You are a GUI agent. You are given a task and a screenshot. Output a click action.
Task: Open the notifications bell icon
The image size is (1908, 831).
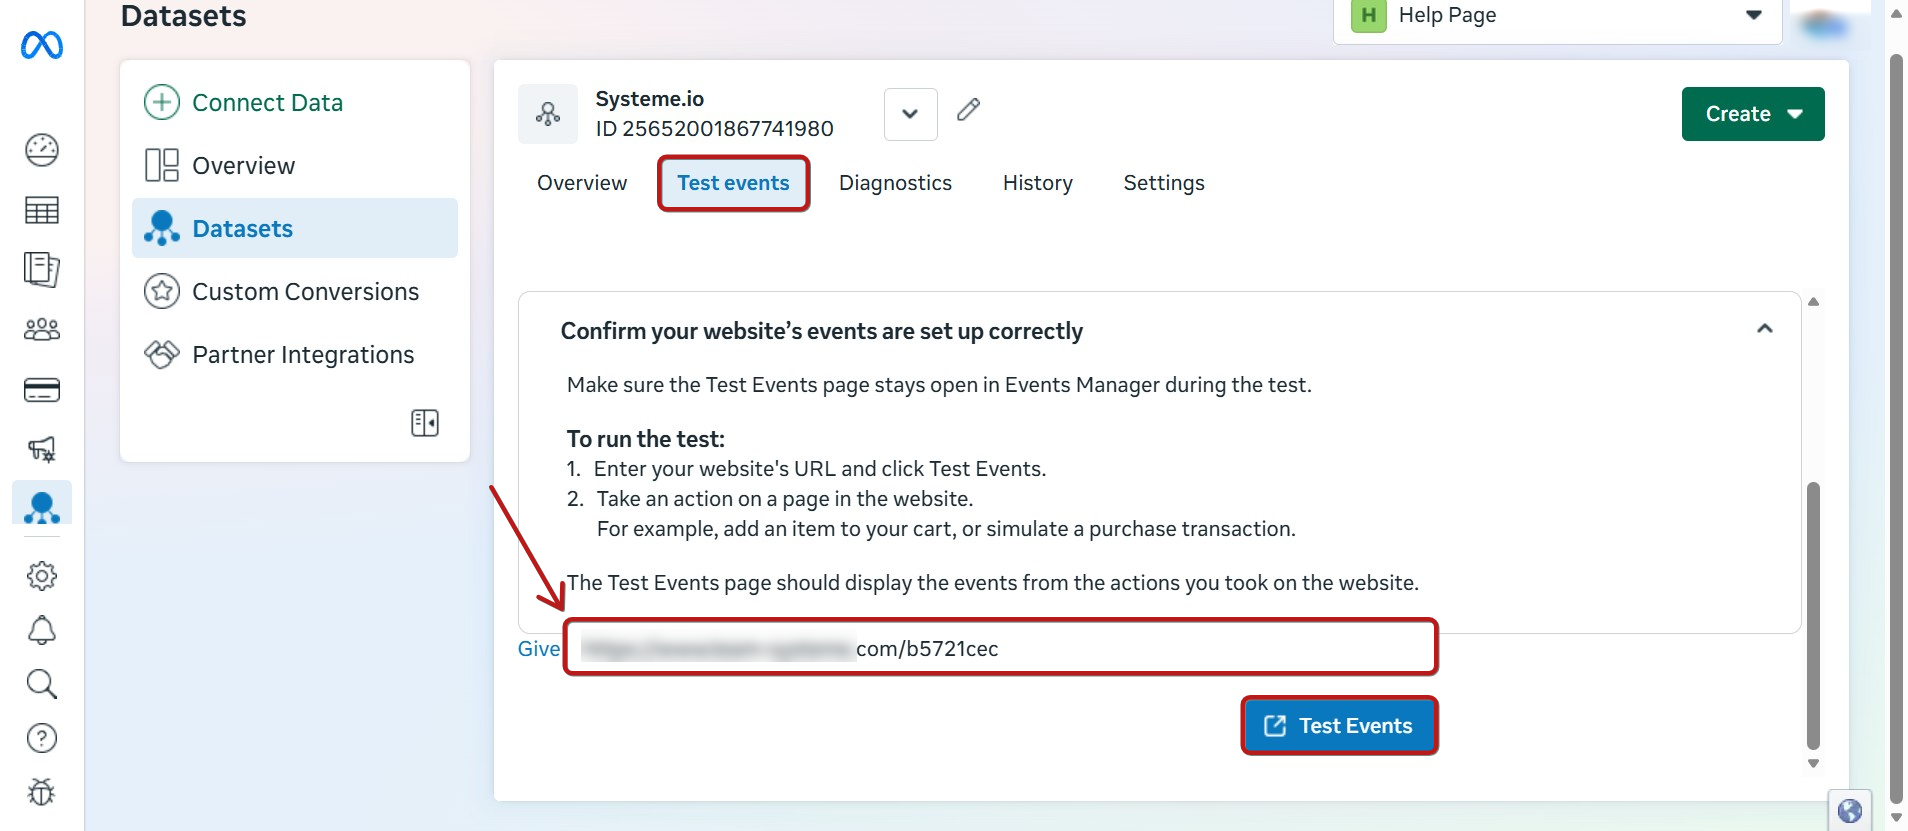pos(42,630)
